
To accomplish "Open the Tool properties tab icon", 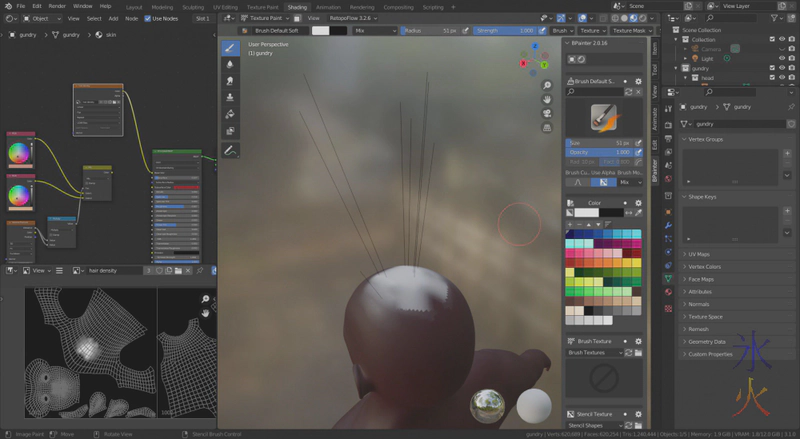I will tap(668, 109).
